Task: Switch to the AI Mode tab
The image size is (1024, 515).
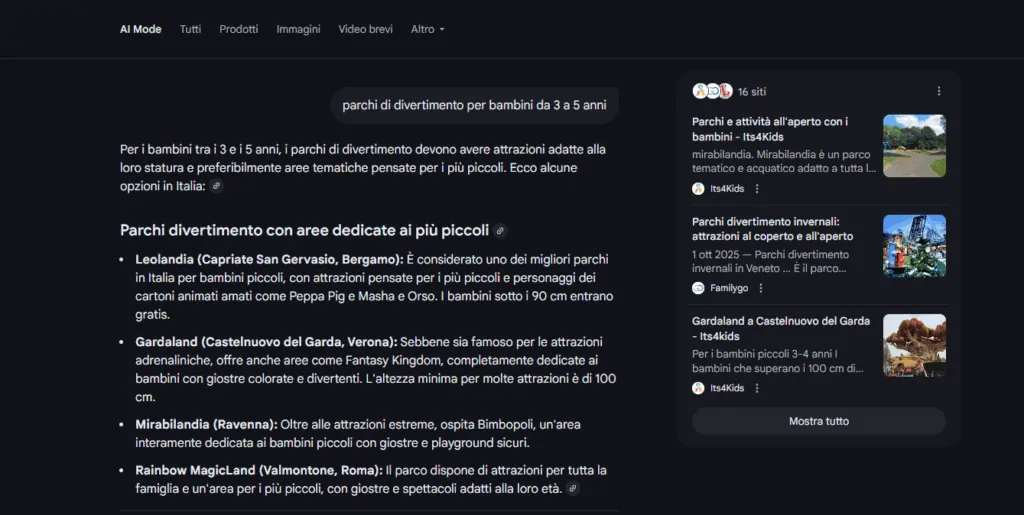Action: click(x=140, y=29)
